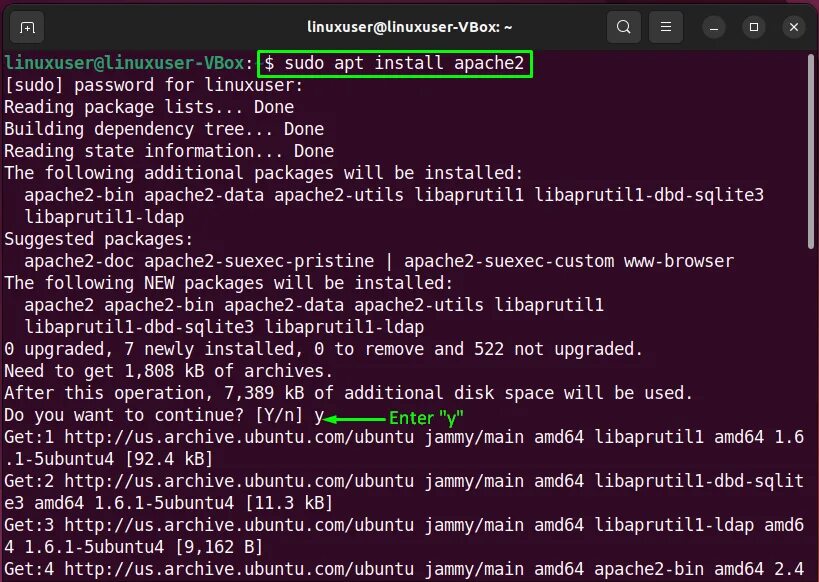Click 'Reading package lists... Done' line
The height and width of the screenshot is (582, 819).
coord(149,107)
